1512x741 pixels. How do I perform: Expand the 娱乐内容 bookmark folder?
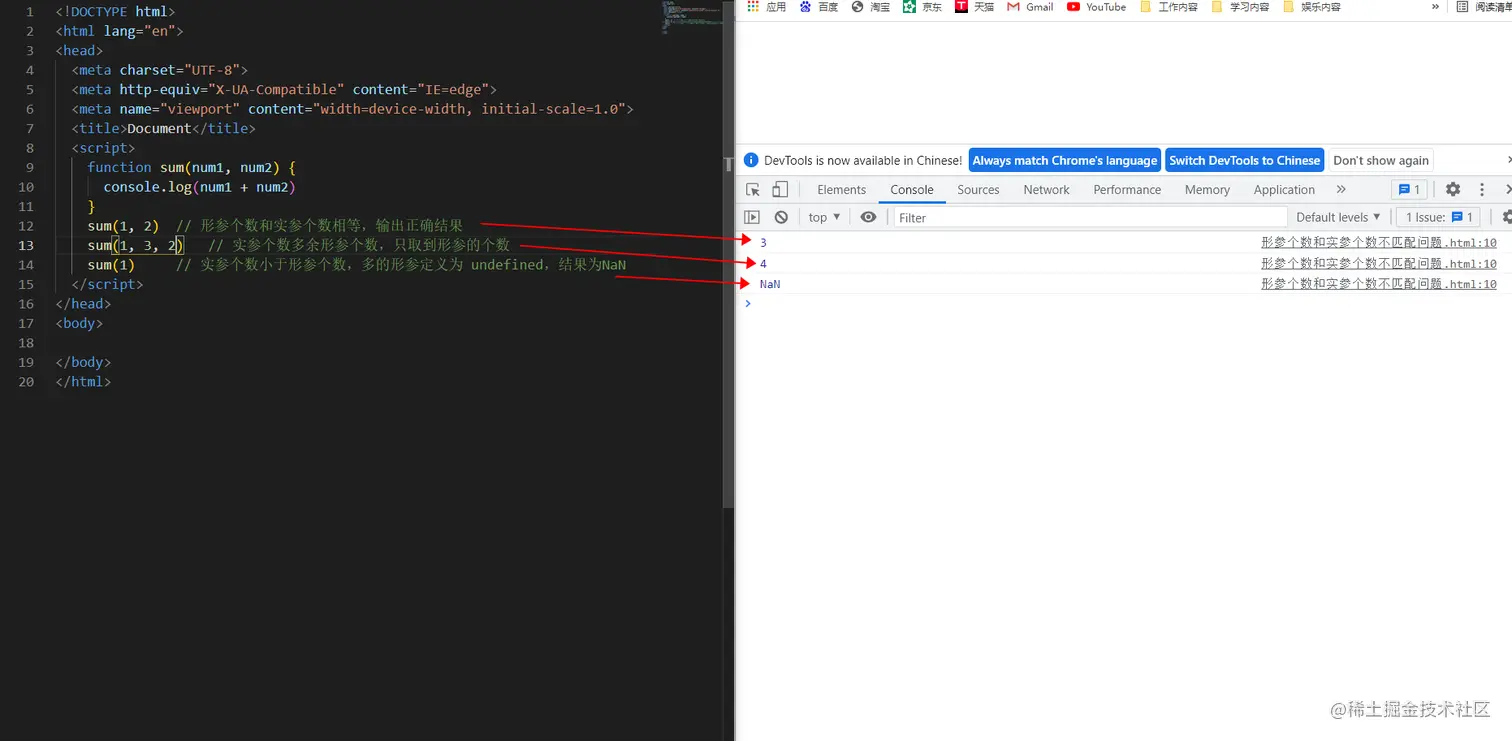click(x=1311, y=7)
